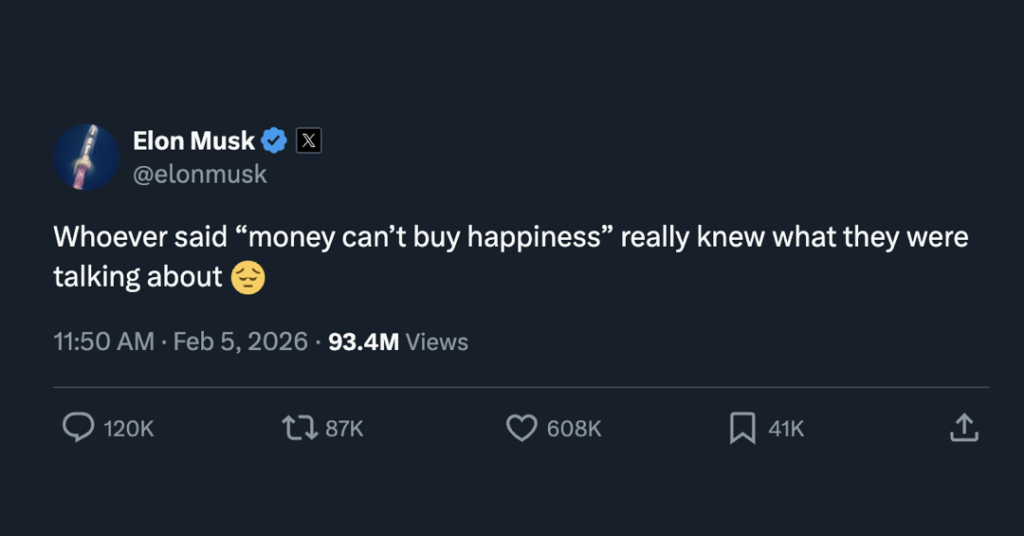Click the 41K bookmarks count
This screenshot has width=1024, height=536.
[786, 429]
